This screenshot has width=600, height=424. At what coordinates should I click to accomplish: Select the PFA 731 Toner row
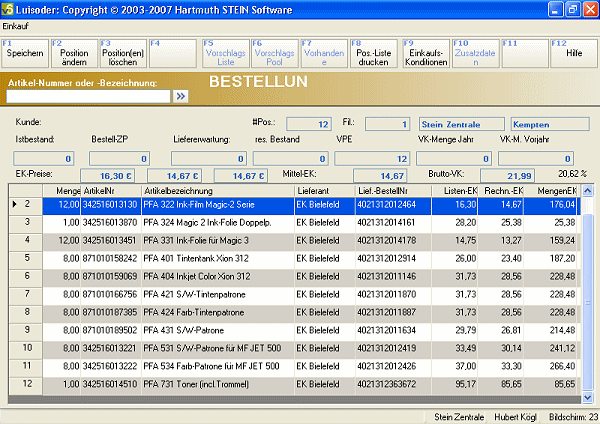coord(217,384)
